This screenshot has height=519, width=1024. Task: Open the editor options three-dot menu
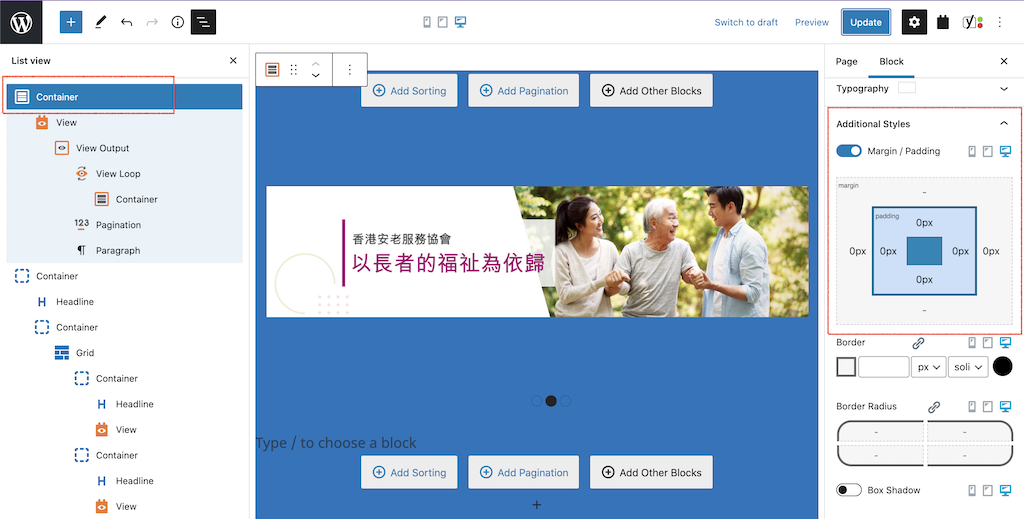click(999, 22)
